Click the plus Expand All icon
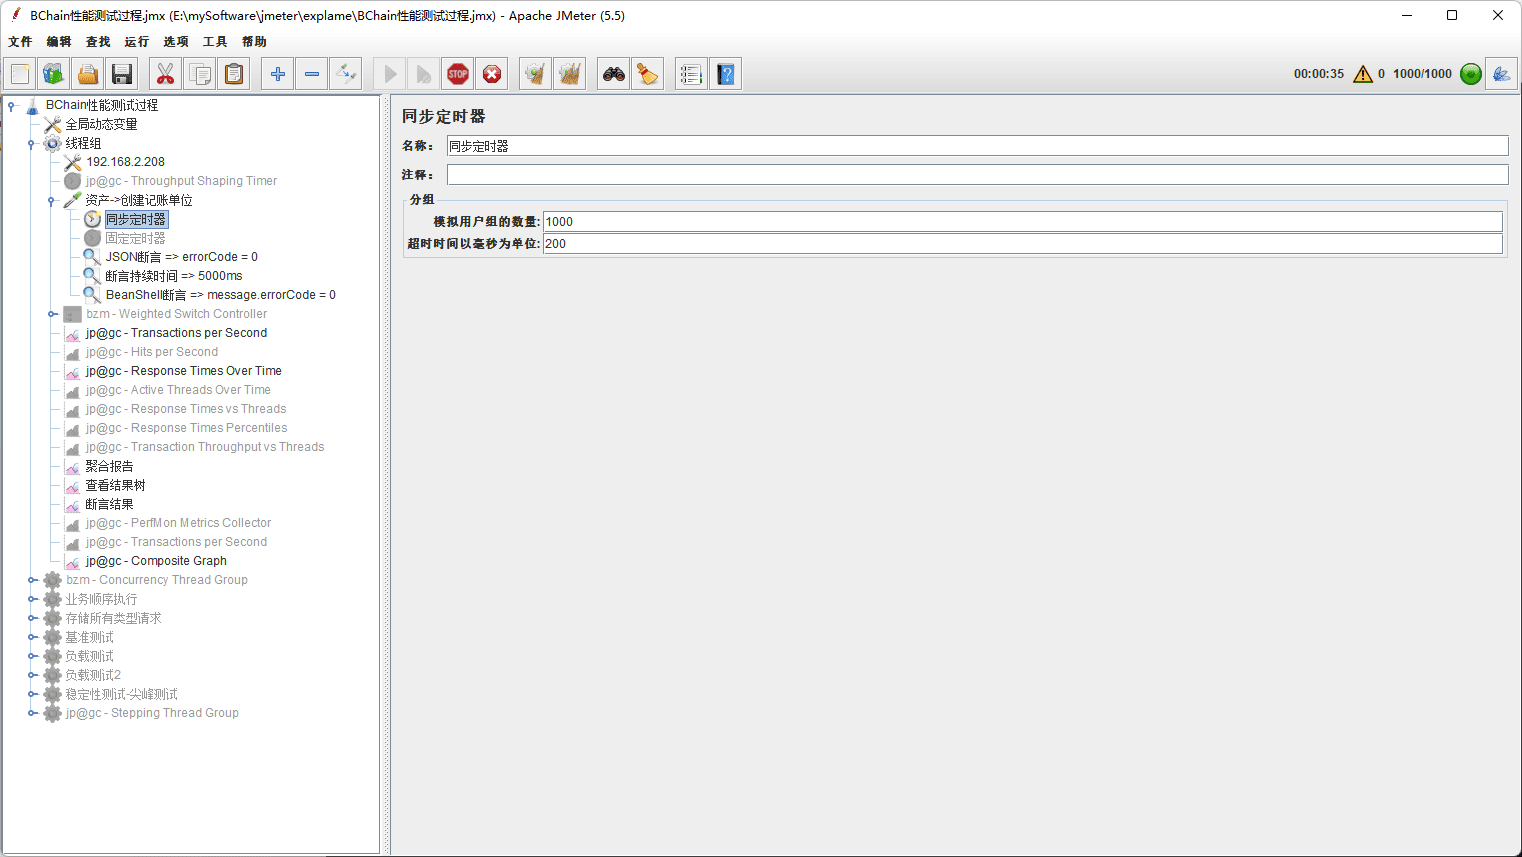 tap(278, 74)
